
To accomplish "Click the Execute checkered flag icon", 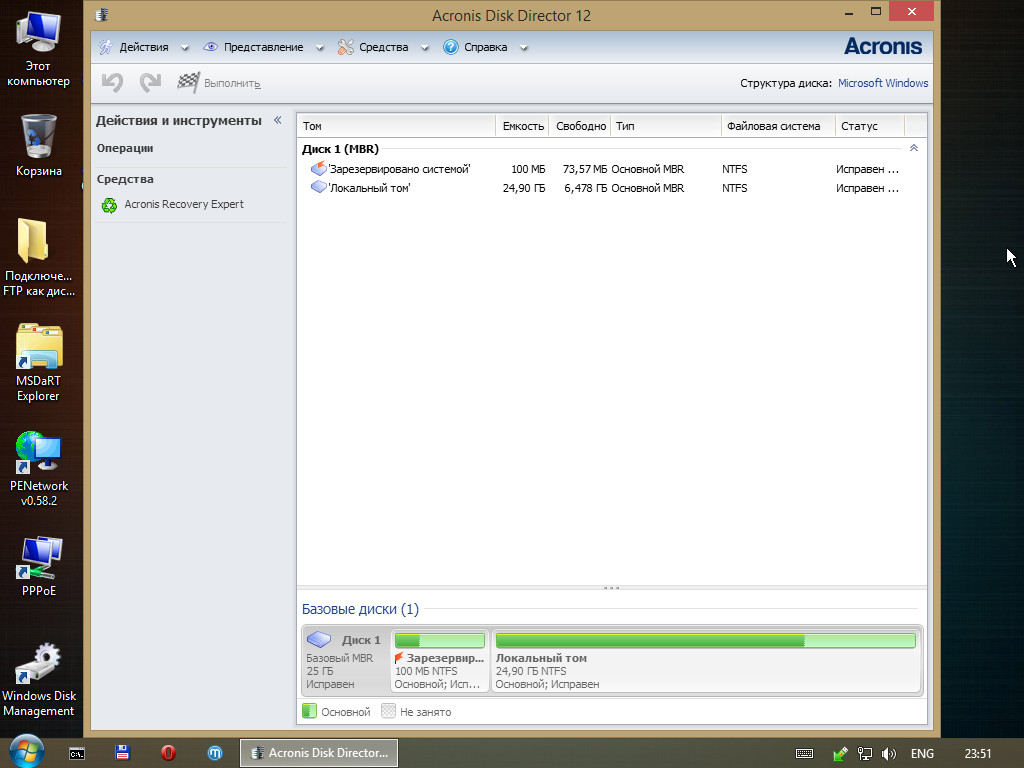I will tap(188, 83).
